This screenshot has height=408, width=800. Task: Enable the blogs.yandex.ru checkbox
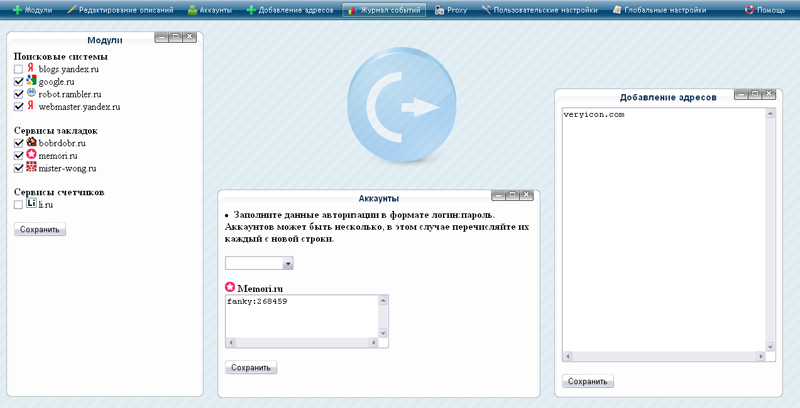[x=18, y=69]
